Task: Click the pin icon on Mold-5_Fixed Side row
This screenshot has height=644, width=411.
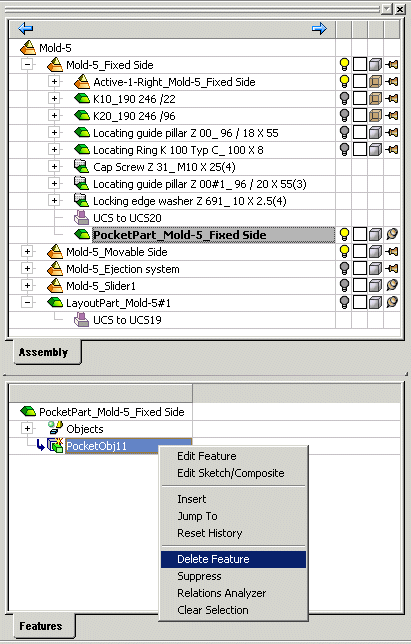Action: tap(392, 65)
